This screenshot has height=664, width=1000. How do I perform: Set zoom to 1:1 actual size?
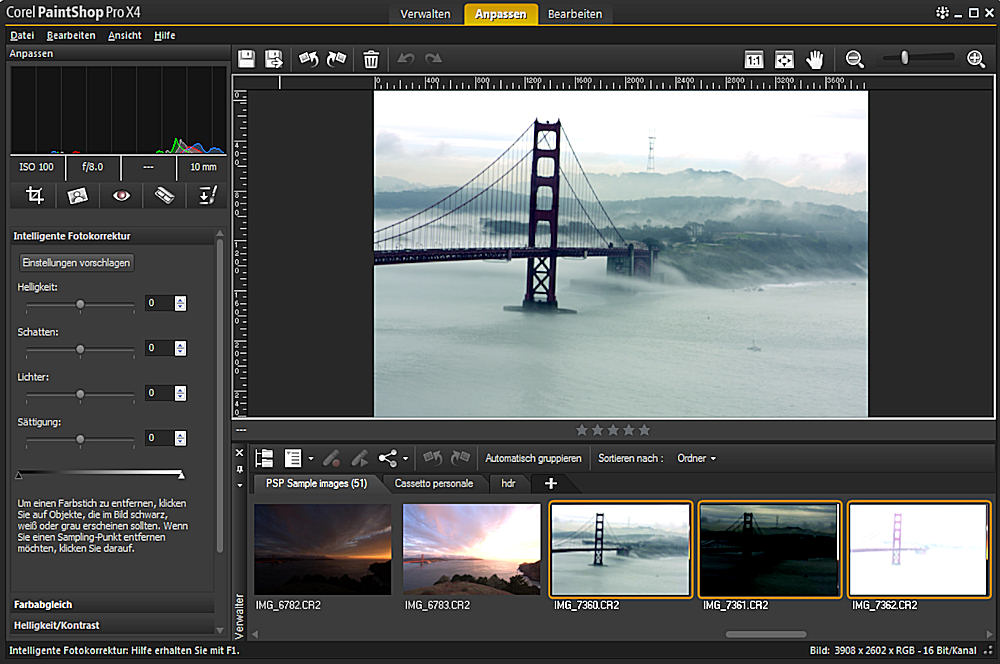[x=754, y=60]
